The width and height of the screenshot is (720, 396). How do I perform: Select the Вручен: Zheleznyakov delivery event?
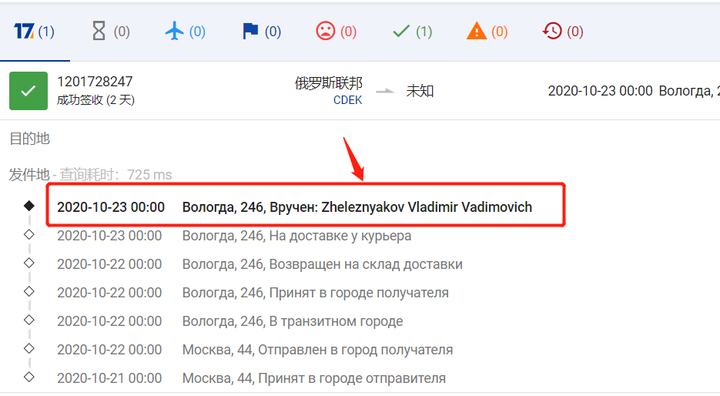click(294, 207)
